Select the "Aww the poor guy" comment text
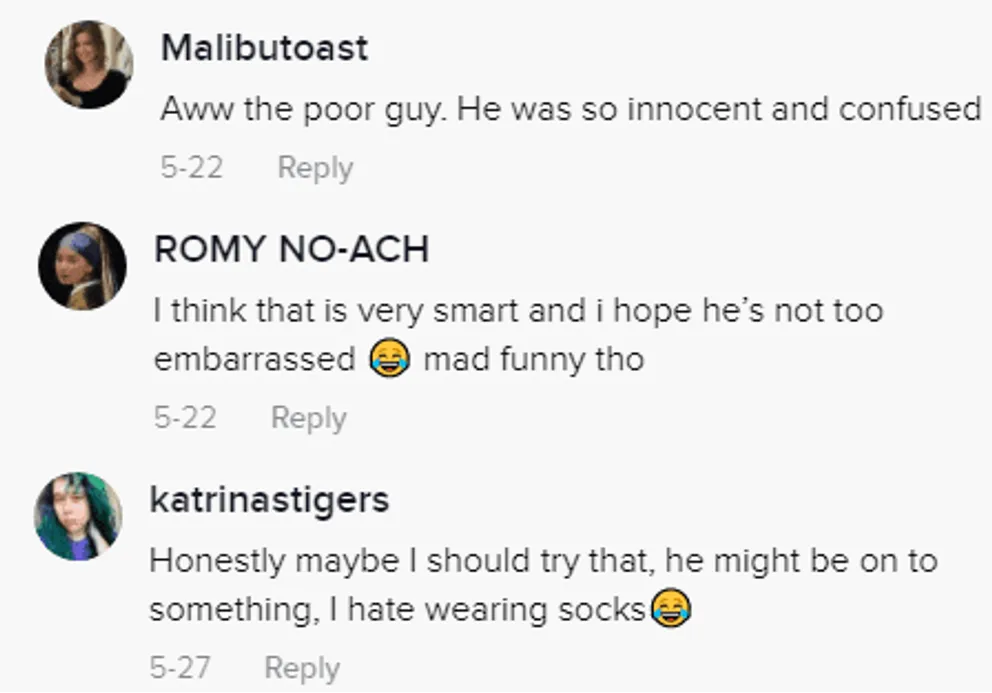Image resolution: width=992 pixels, height=693 pixels. coord(570,109)
